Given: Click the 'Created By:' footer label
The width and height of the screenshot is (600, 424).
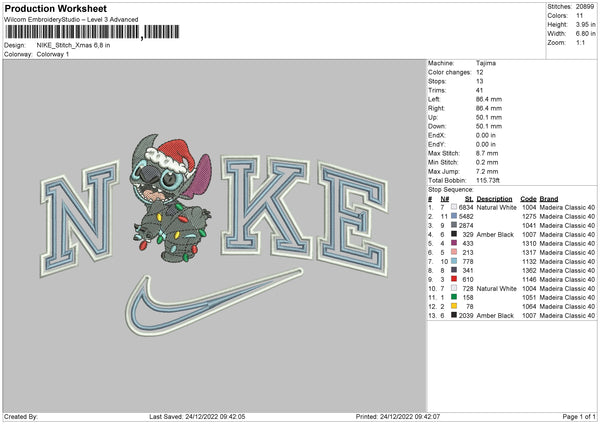Looking at the screenshot, I should [x=21, y=417].
